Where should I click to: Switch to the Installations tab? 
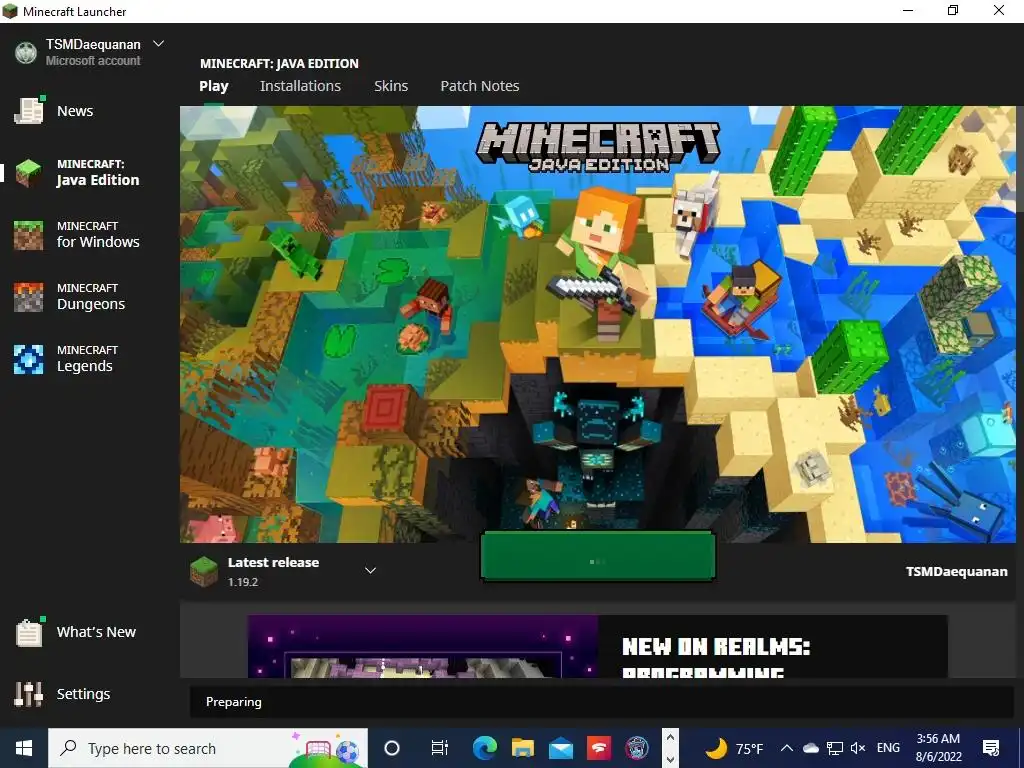coord(300,86)
